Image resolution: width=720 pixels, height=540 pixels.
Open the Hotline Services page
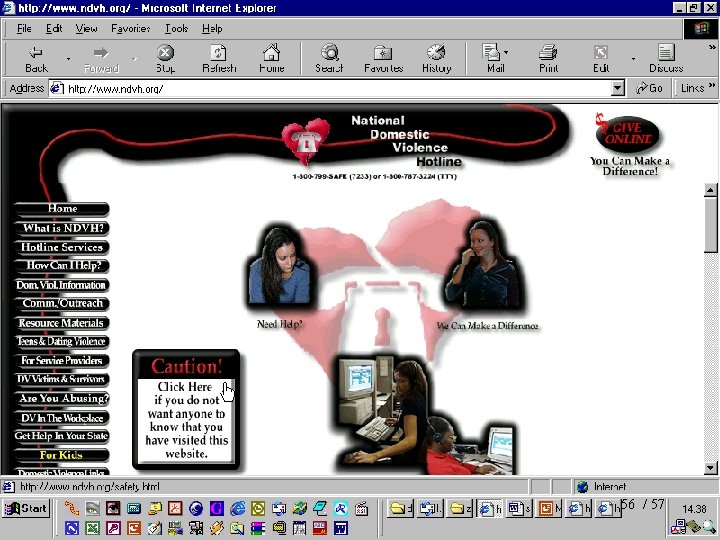(62, 247)
